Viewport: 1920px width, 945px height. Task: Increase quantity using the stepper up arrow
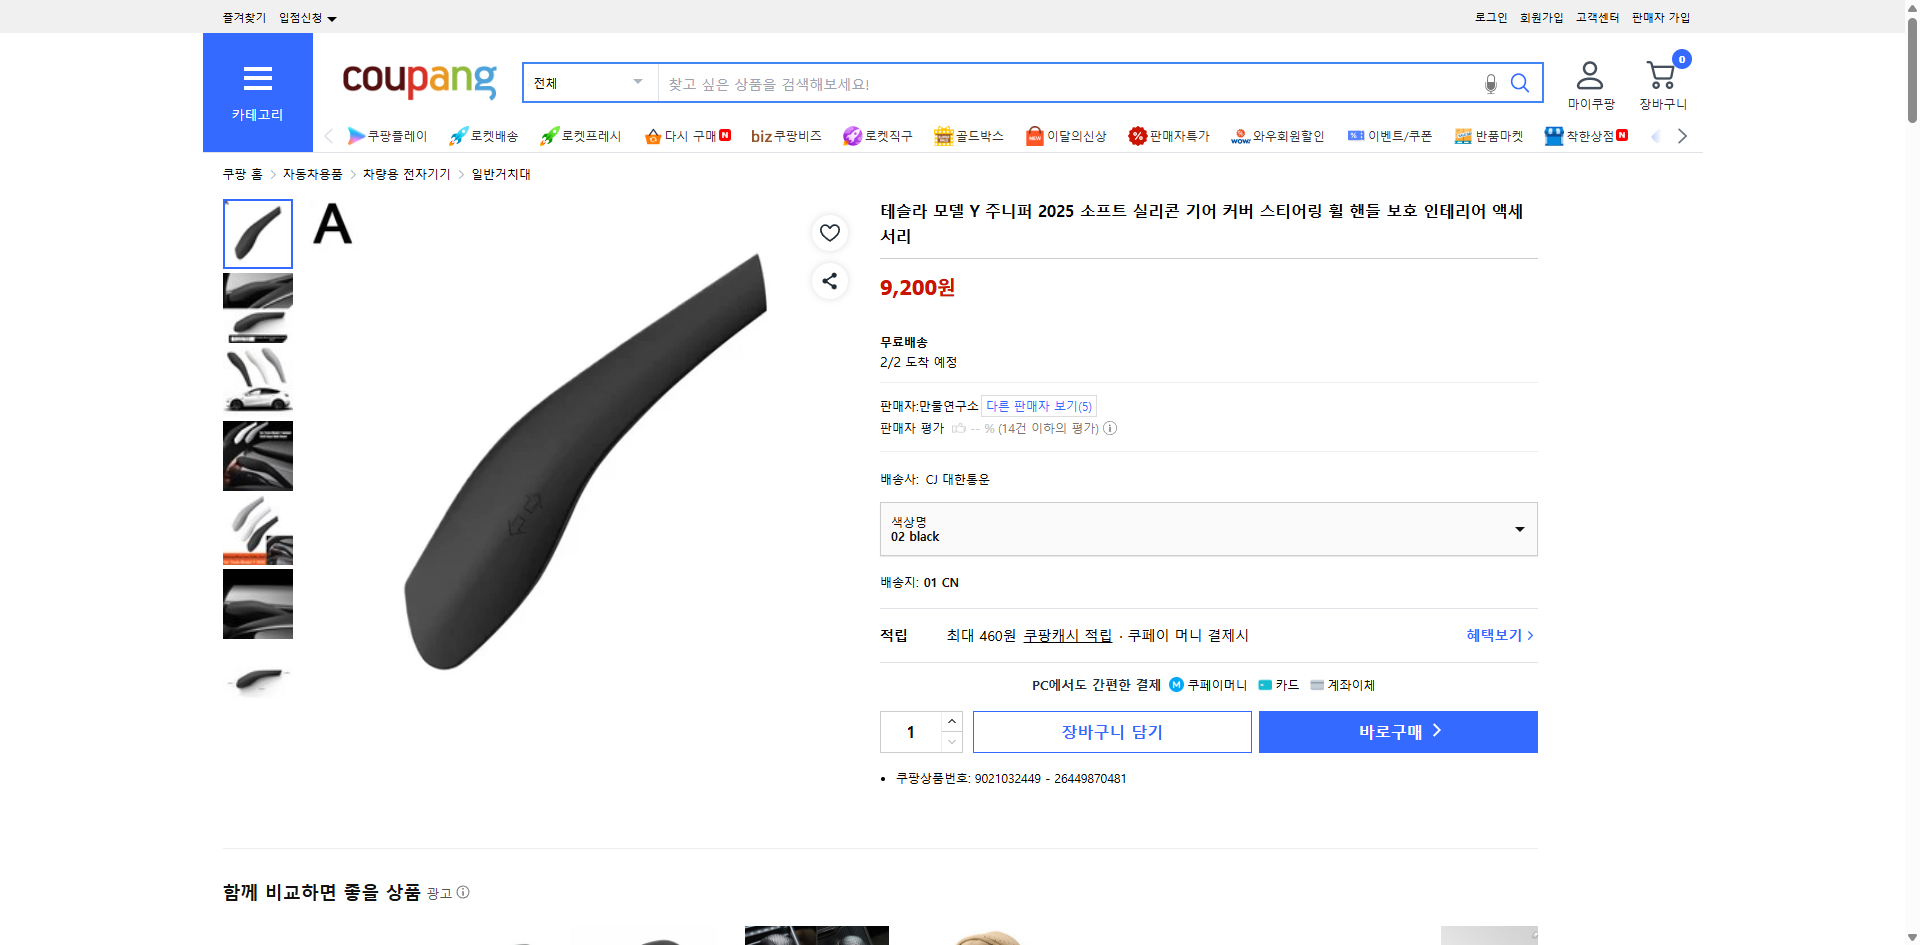pos(951,721)
